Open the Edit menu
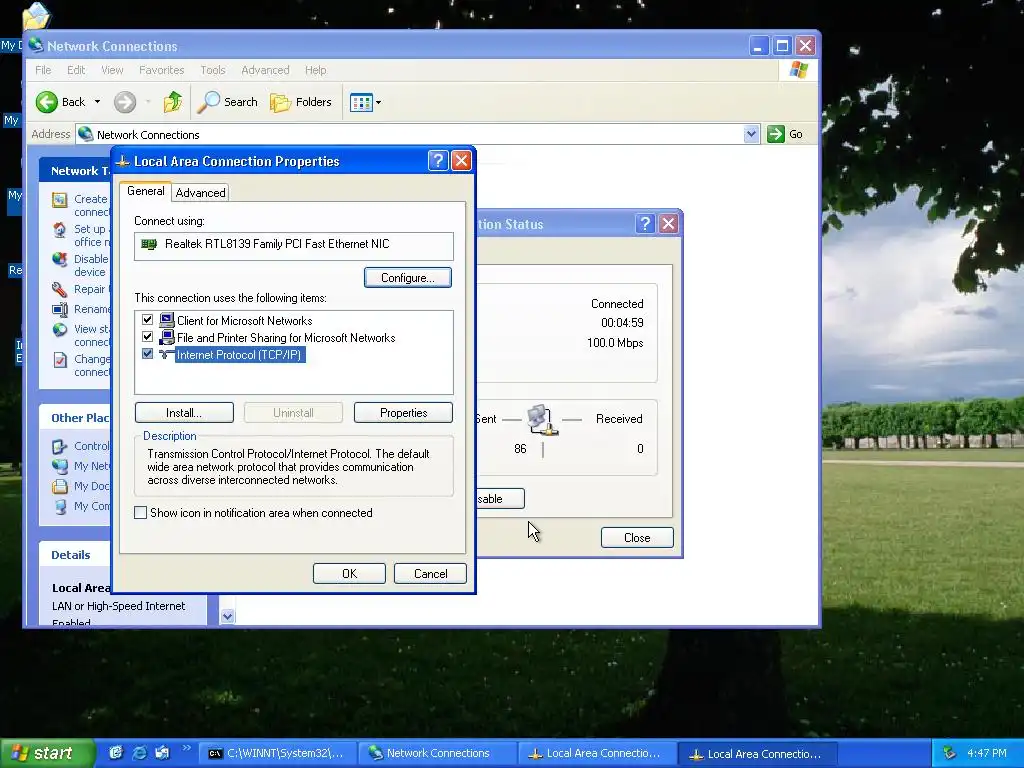1024x768 pixels. [76, 70]
